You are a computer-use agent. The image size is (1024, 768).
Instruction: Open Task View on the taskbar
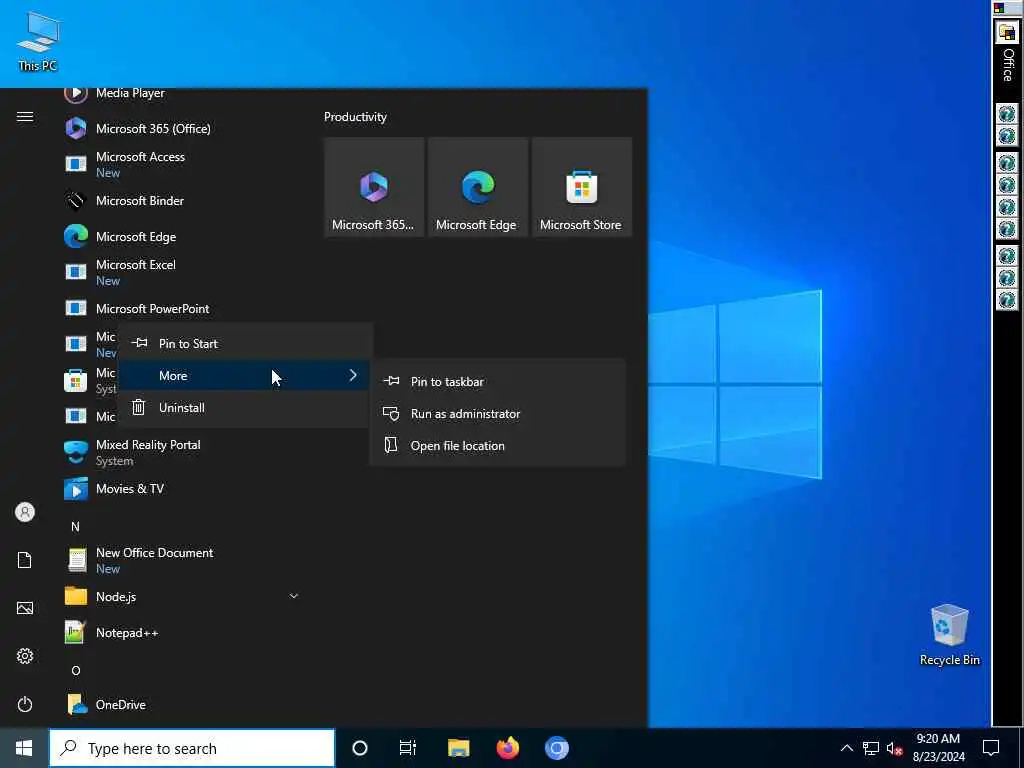click(x=408, y=748)
